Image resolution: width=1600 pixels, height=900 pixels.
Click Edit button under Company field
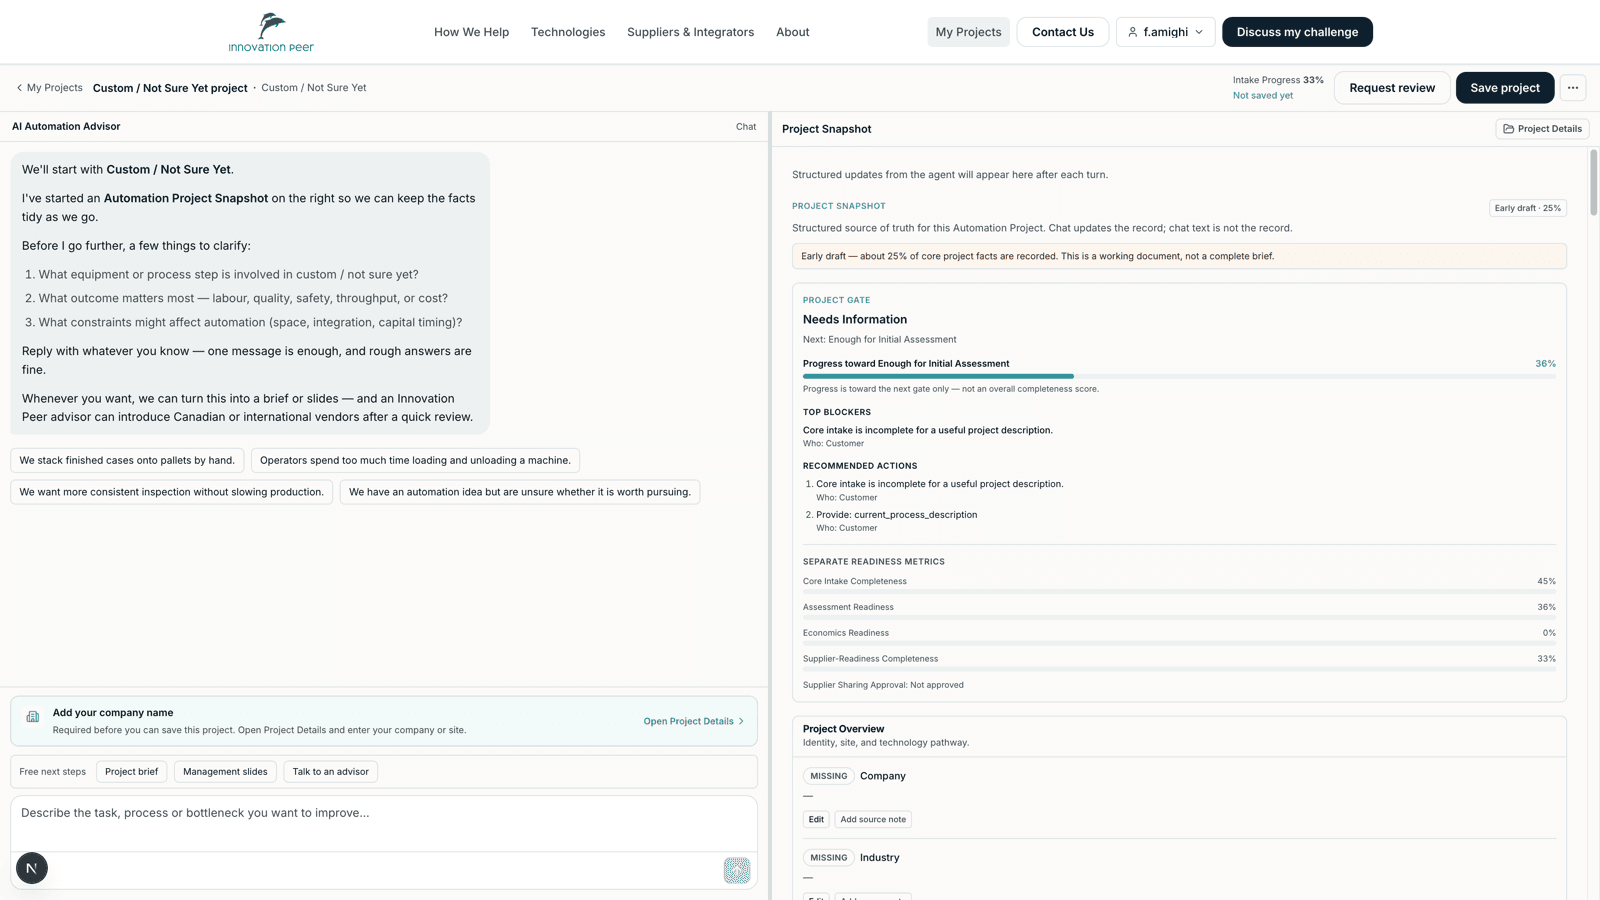816,819
